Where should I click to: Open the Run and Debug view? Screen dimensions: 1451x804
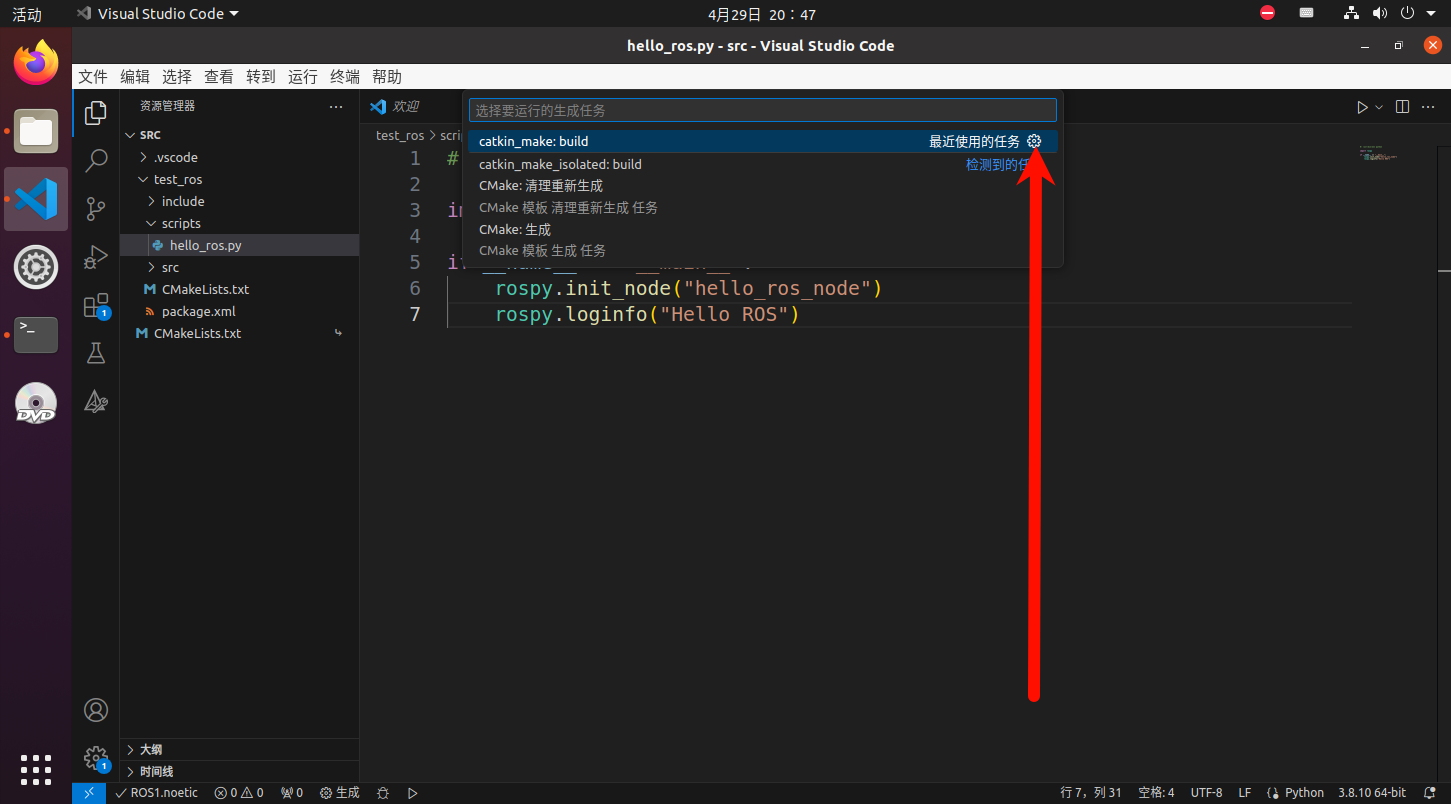96,257
